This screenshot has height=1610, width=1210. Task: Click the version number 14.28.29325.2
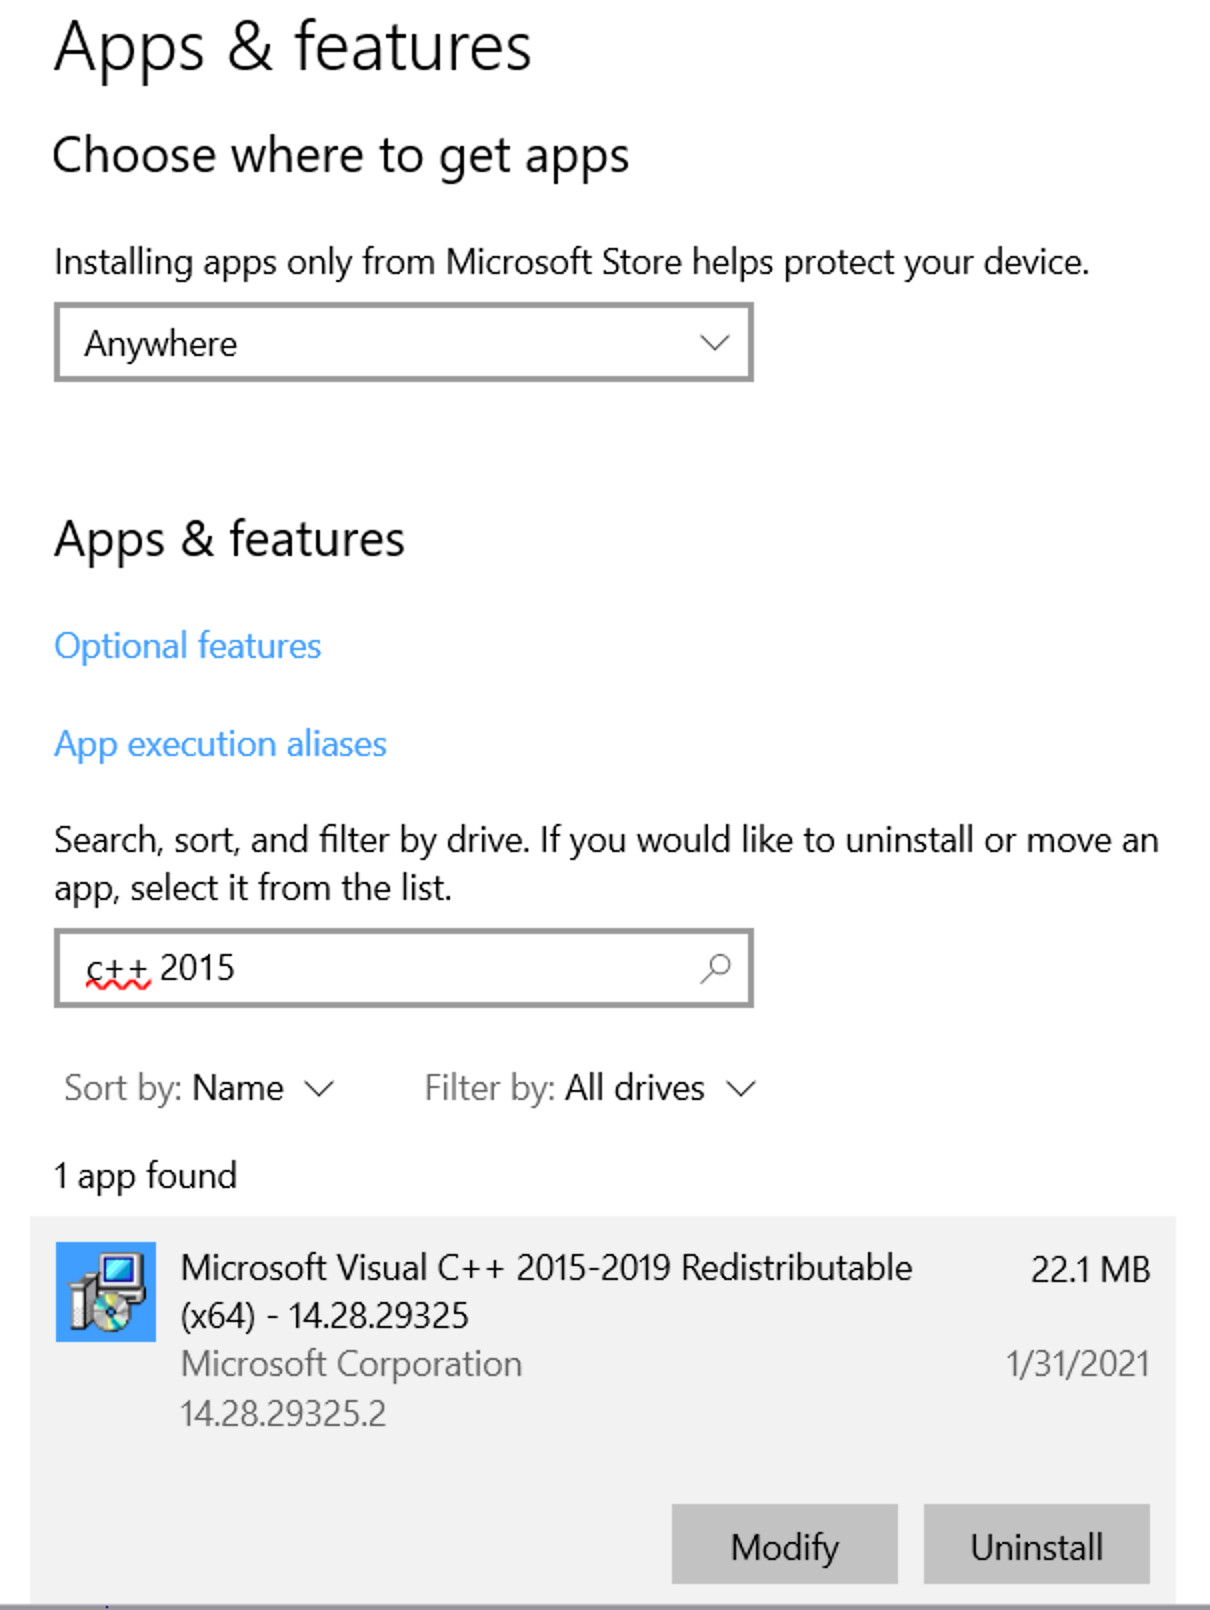coord(283,1413)
